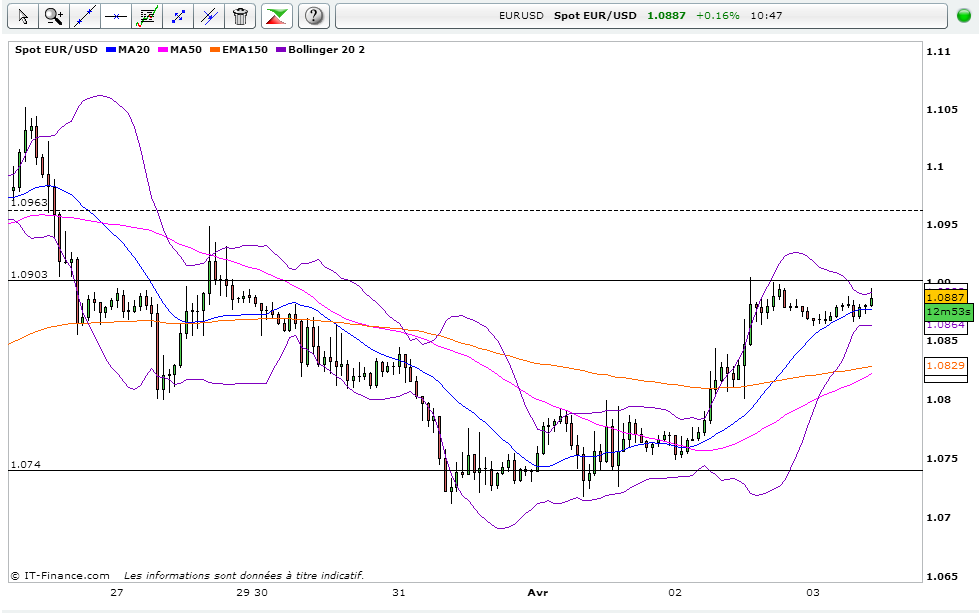The width and height of the screenshot is (979, 613).
Task: Click the 1.105 price axis label
Action: pos(941,110)
